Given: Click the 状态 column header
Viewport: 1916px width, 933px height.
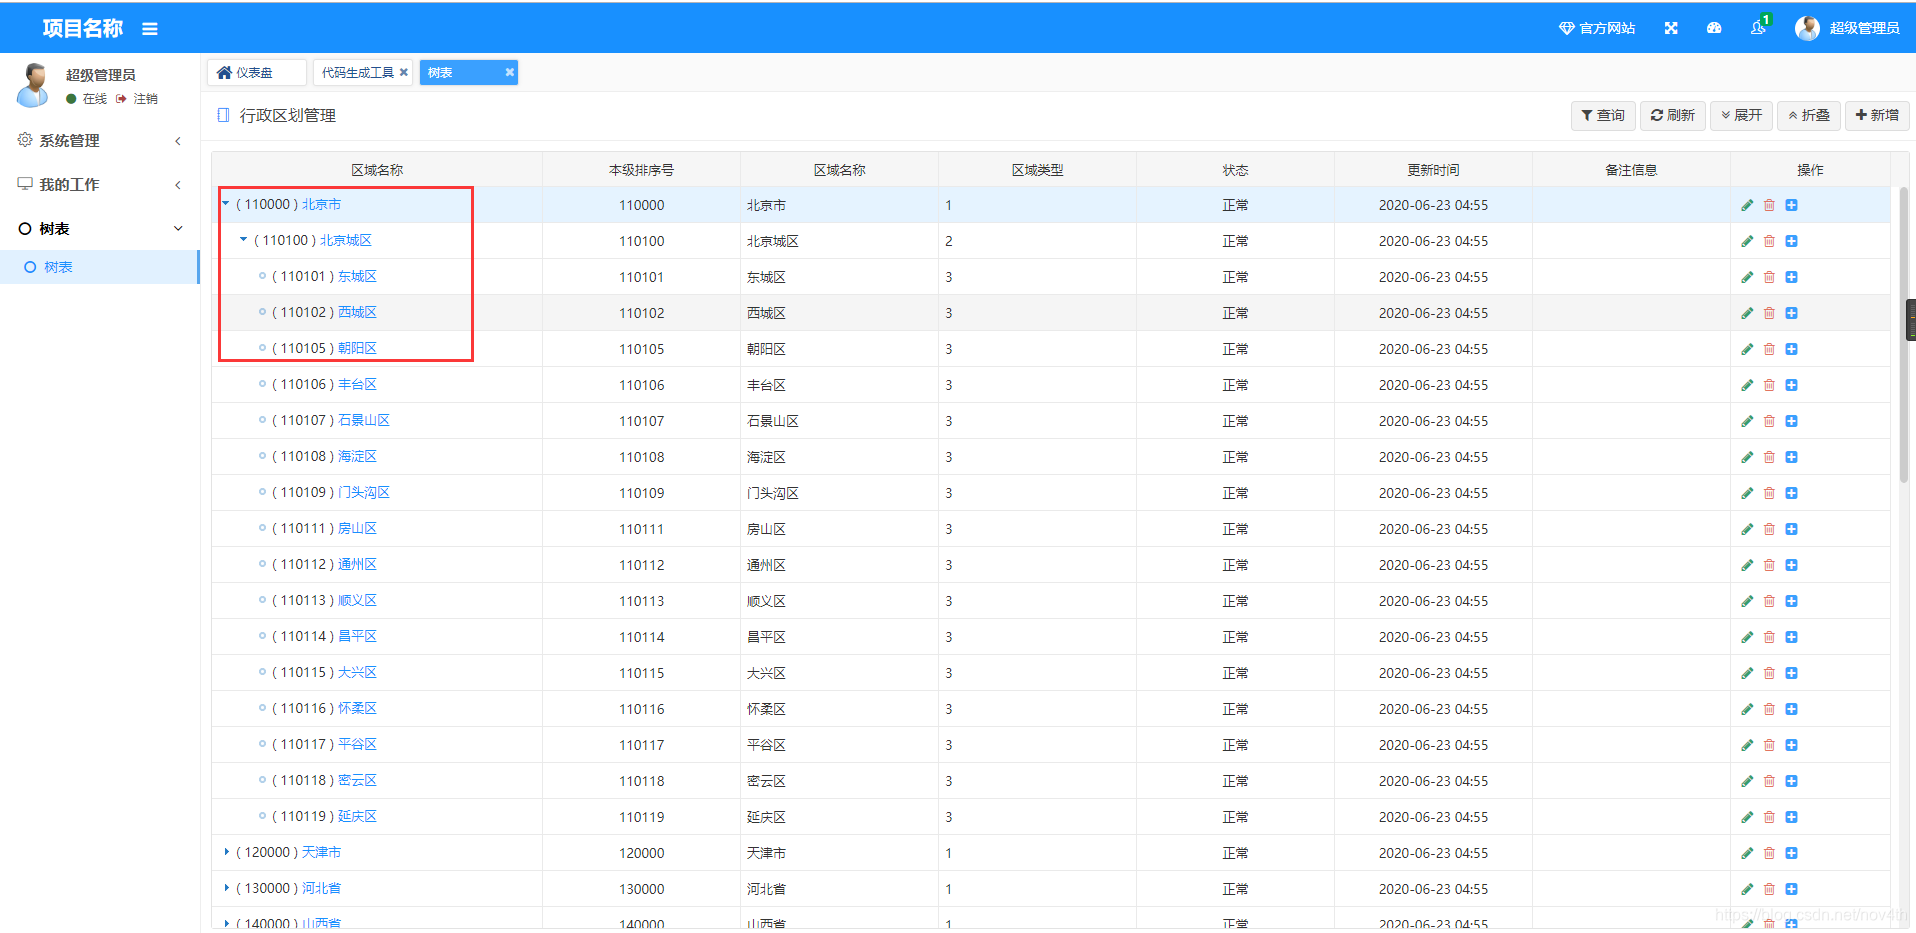Looking at the screenshot, I should [x=1235, y=170].
